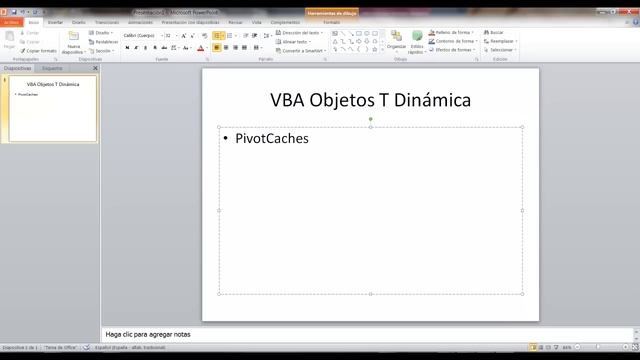Toggle bullet list button

pyautogui.click(x=217, y=36)
